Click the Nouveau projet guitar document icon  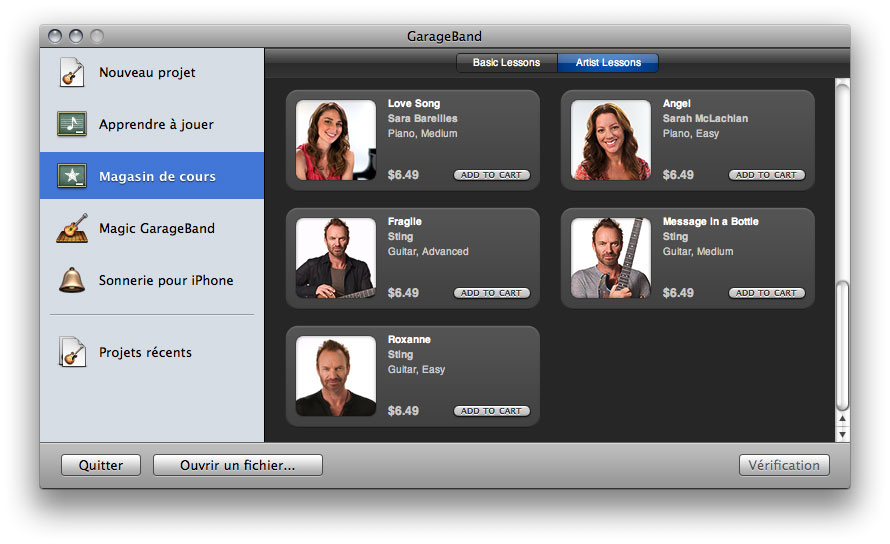72,73
